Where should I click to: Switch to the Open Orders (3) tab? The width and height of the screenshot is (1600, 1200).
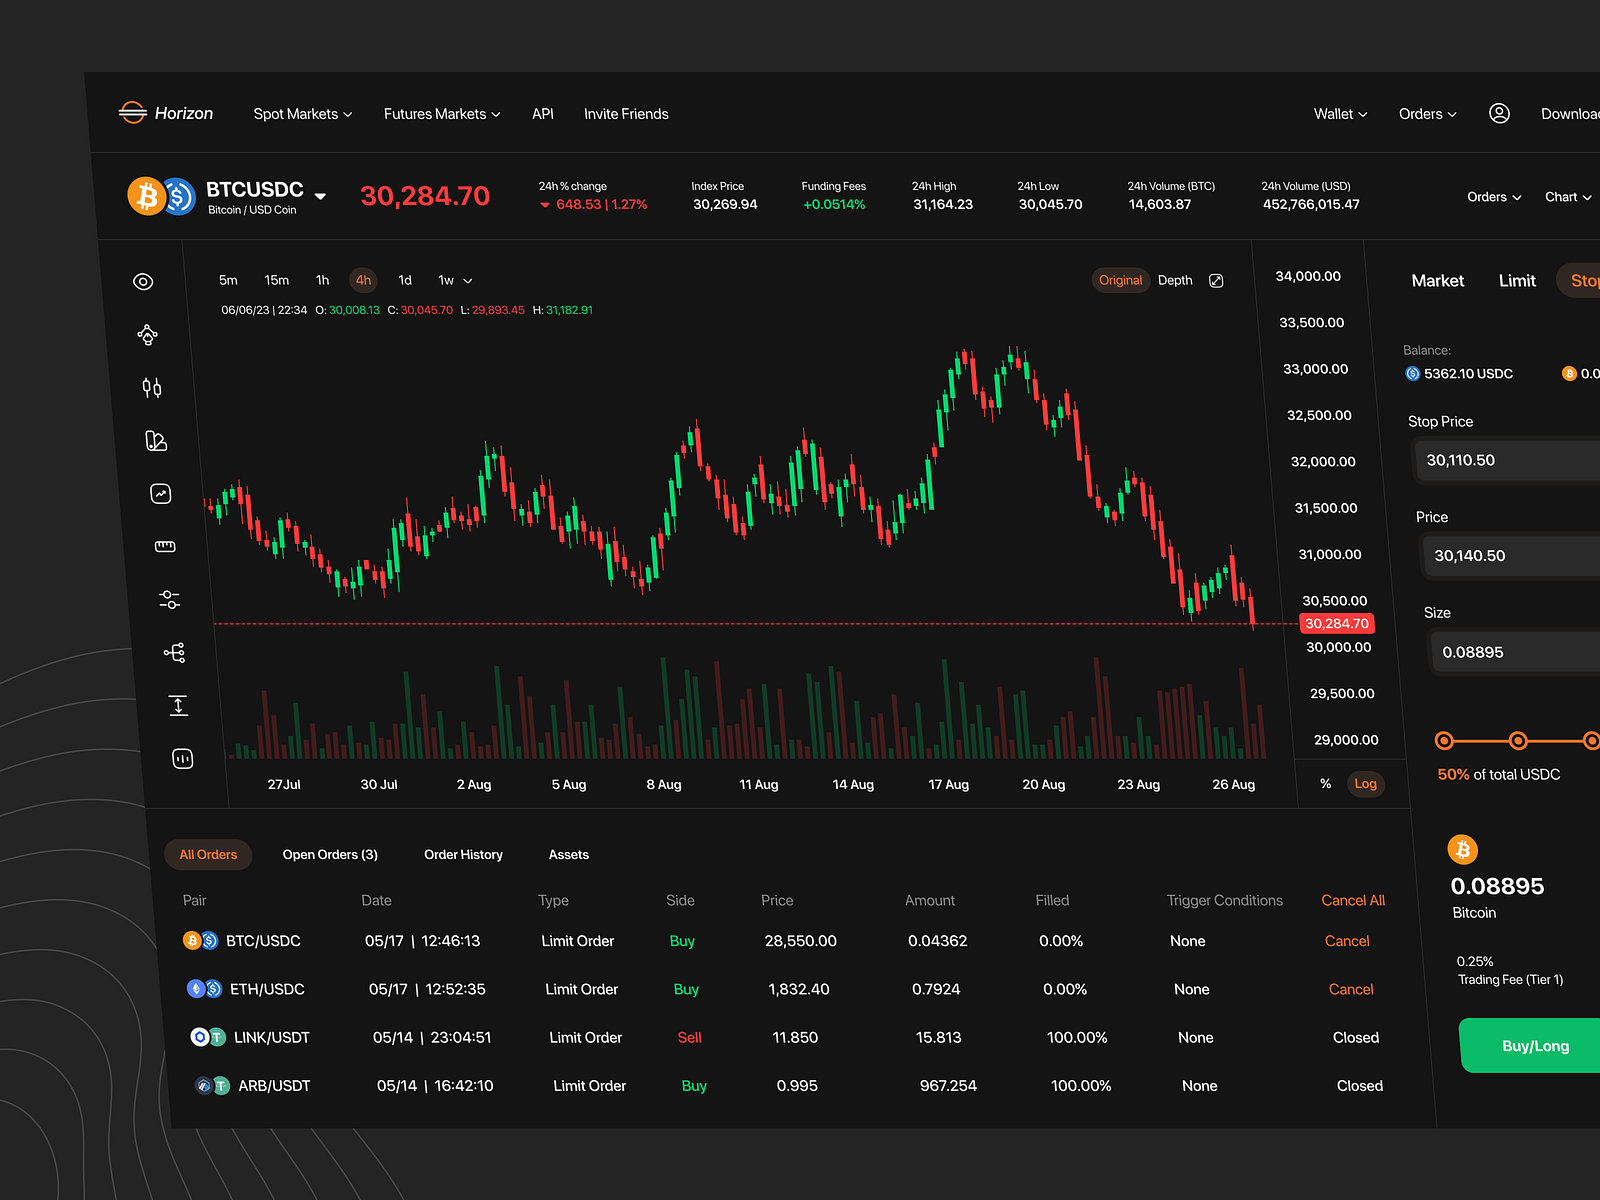tap(330, 855)
